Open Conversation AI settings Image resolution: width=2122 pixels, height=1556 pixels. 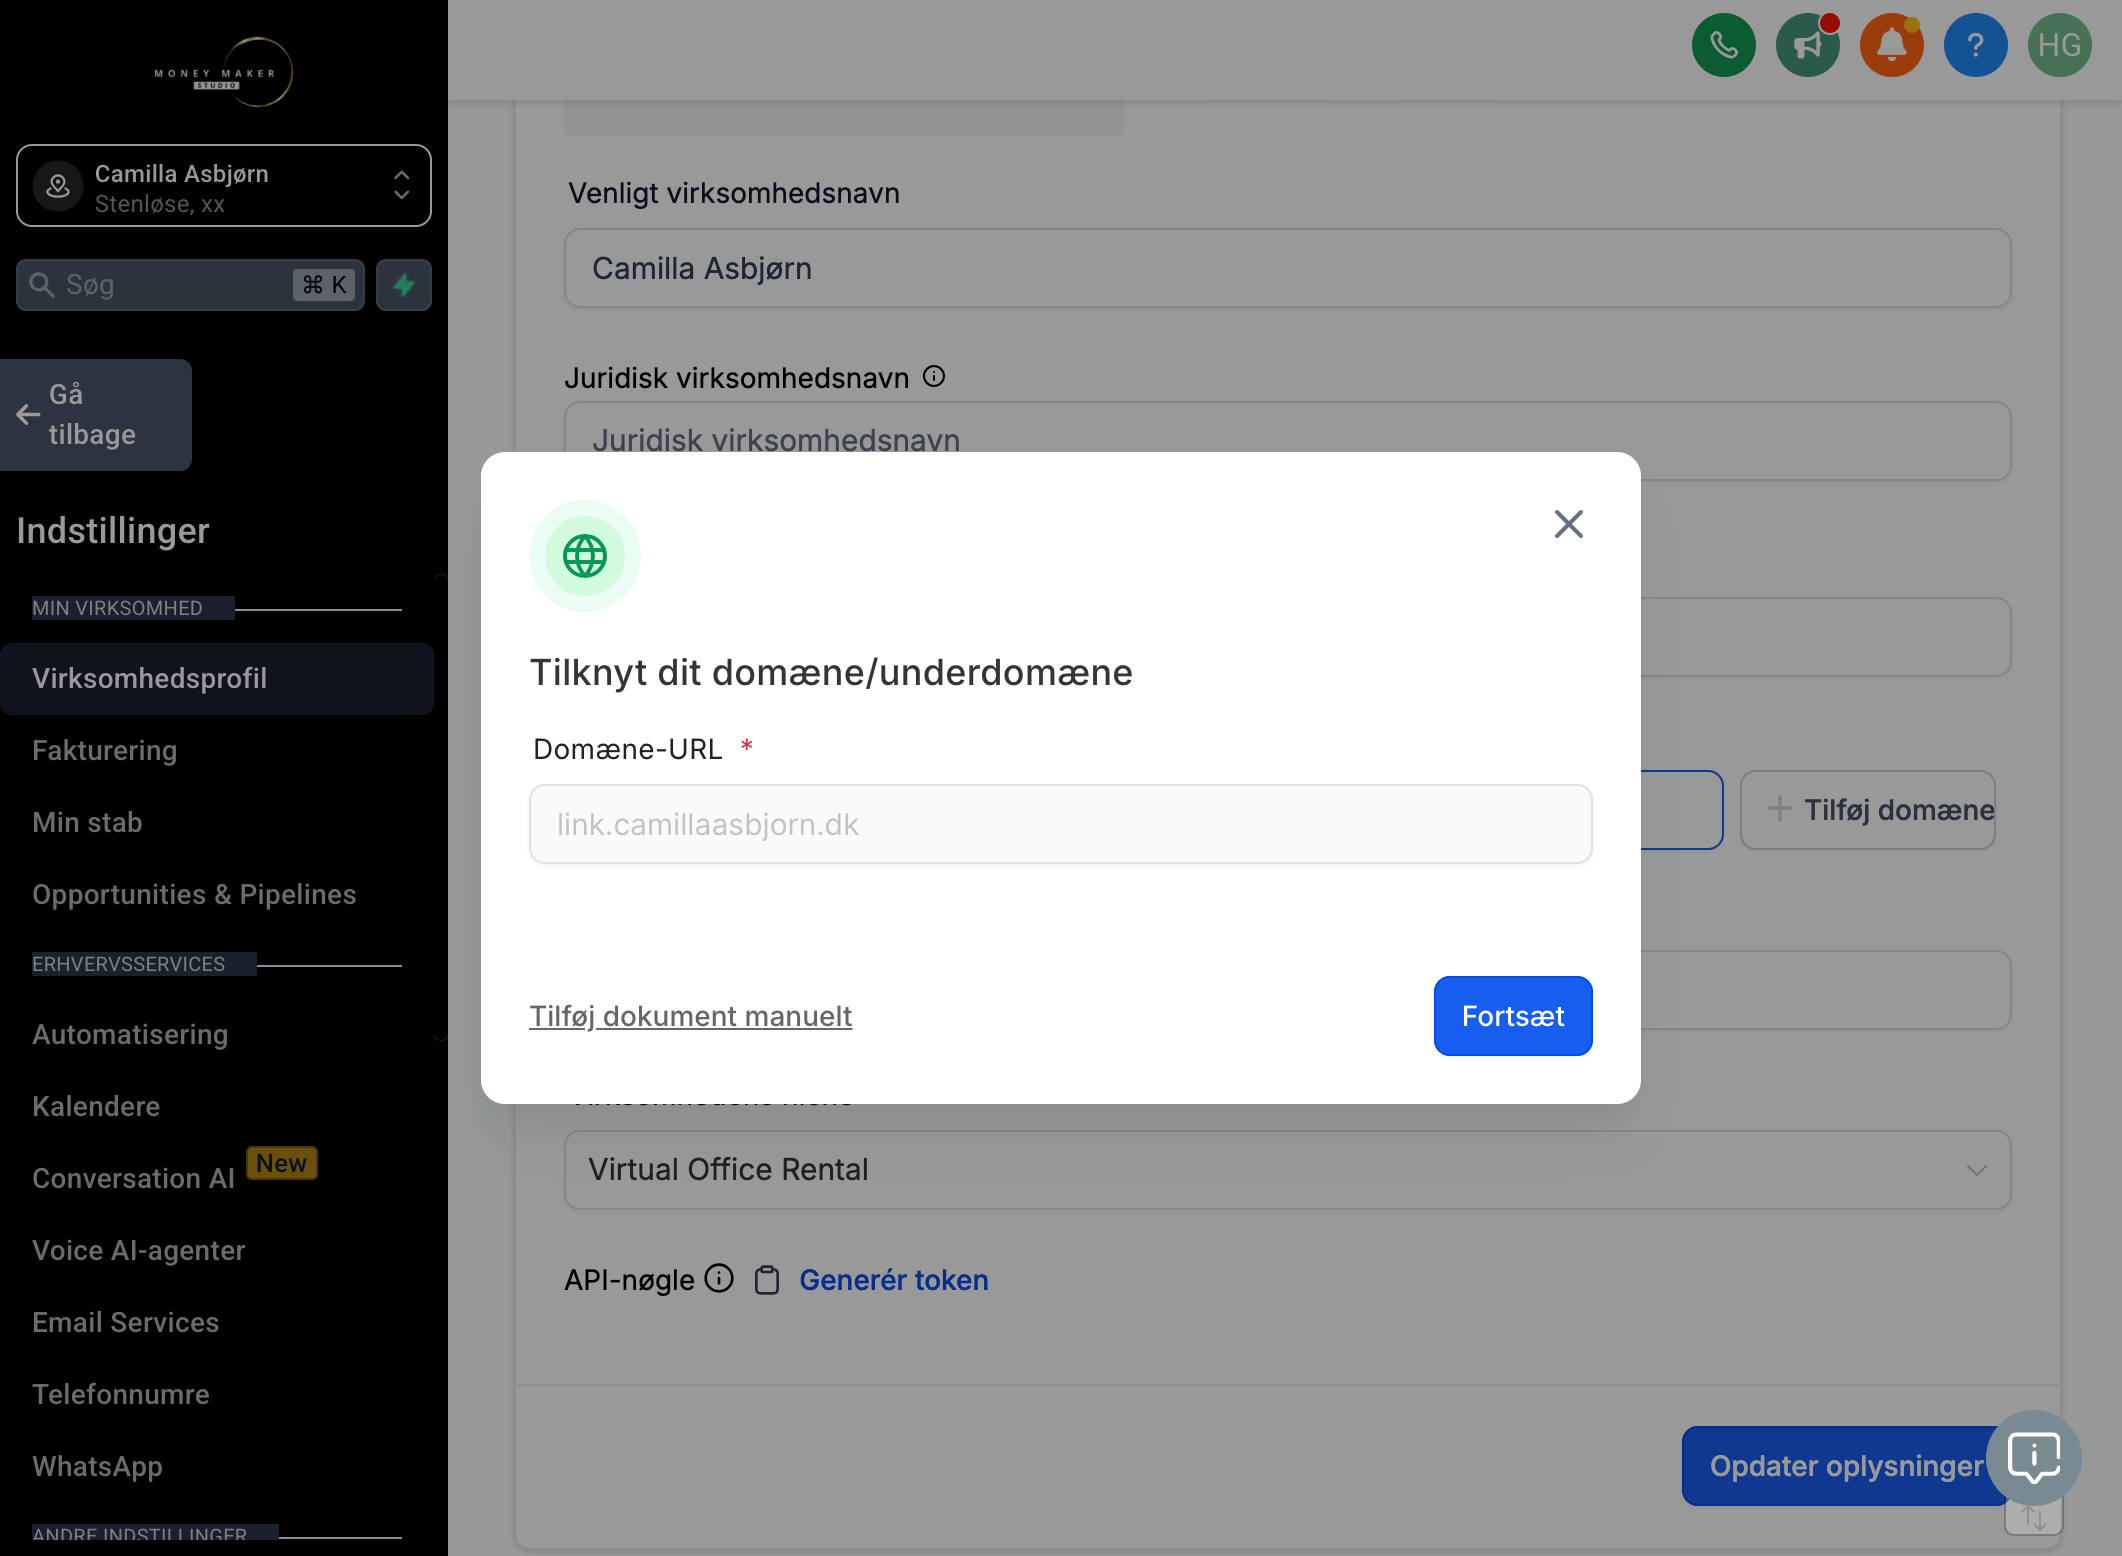coord(134,1179)
